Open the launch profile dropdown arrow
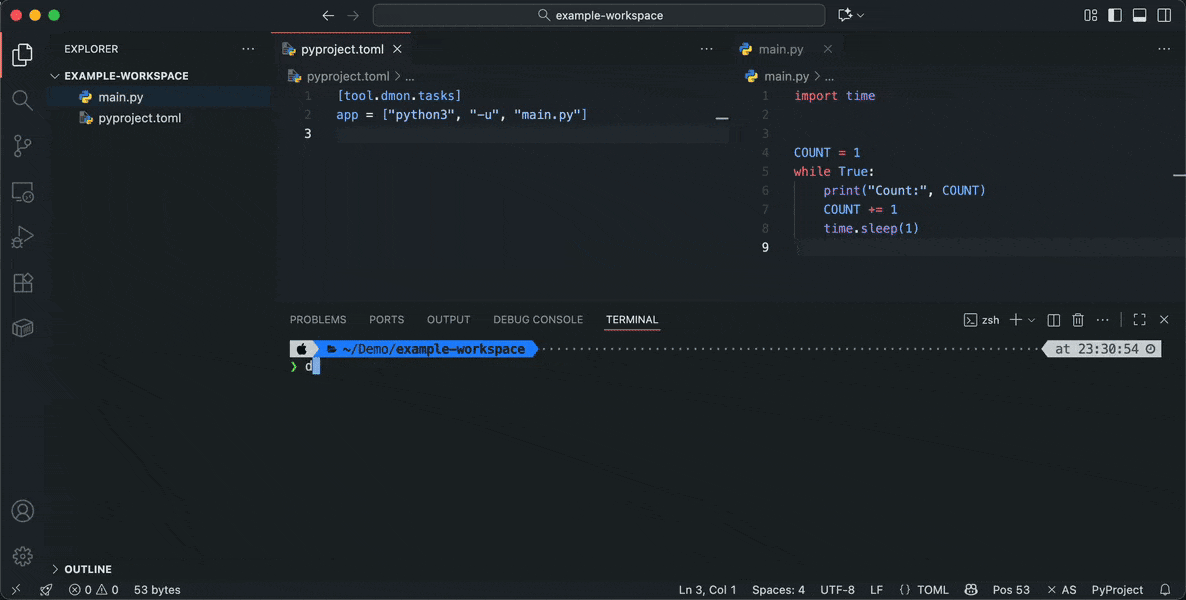This screenshot has height=600, width=1186. (1031, 320)
